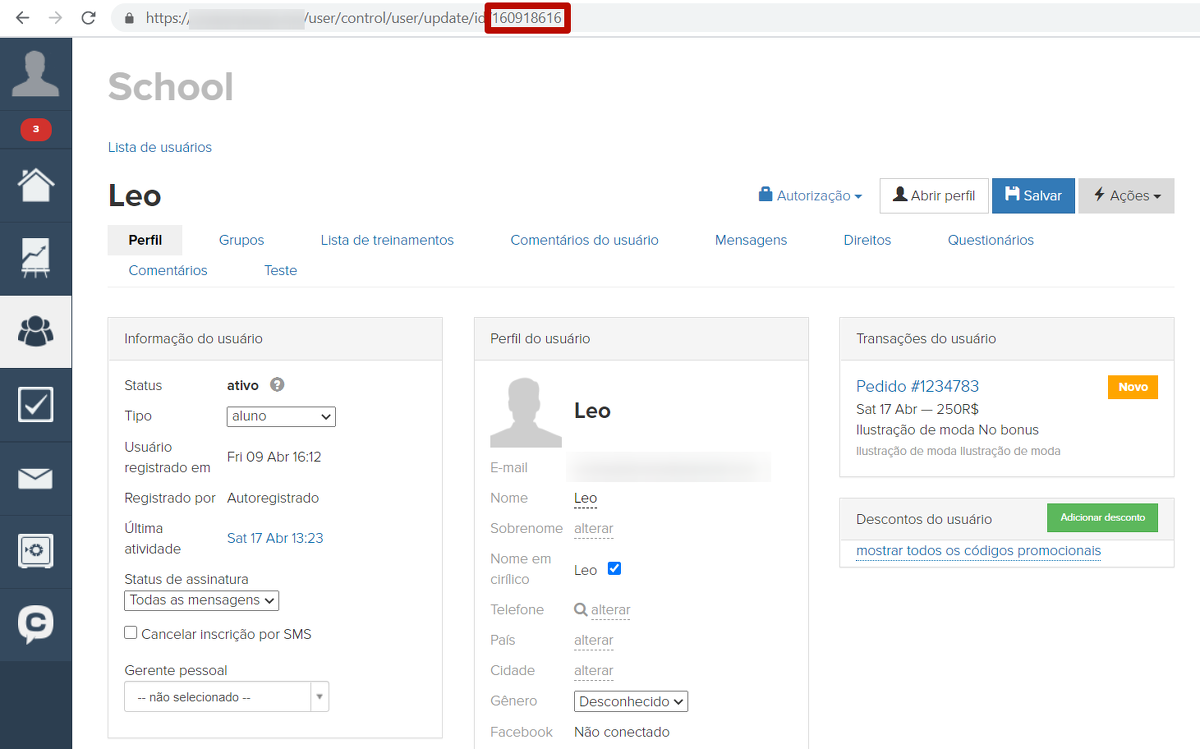Click the status help question mark icon
This screenshot has height=749, width=1200.
coord(277,385)
